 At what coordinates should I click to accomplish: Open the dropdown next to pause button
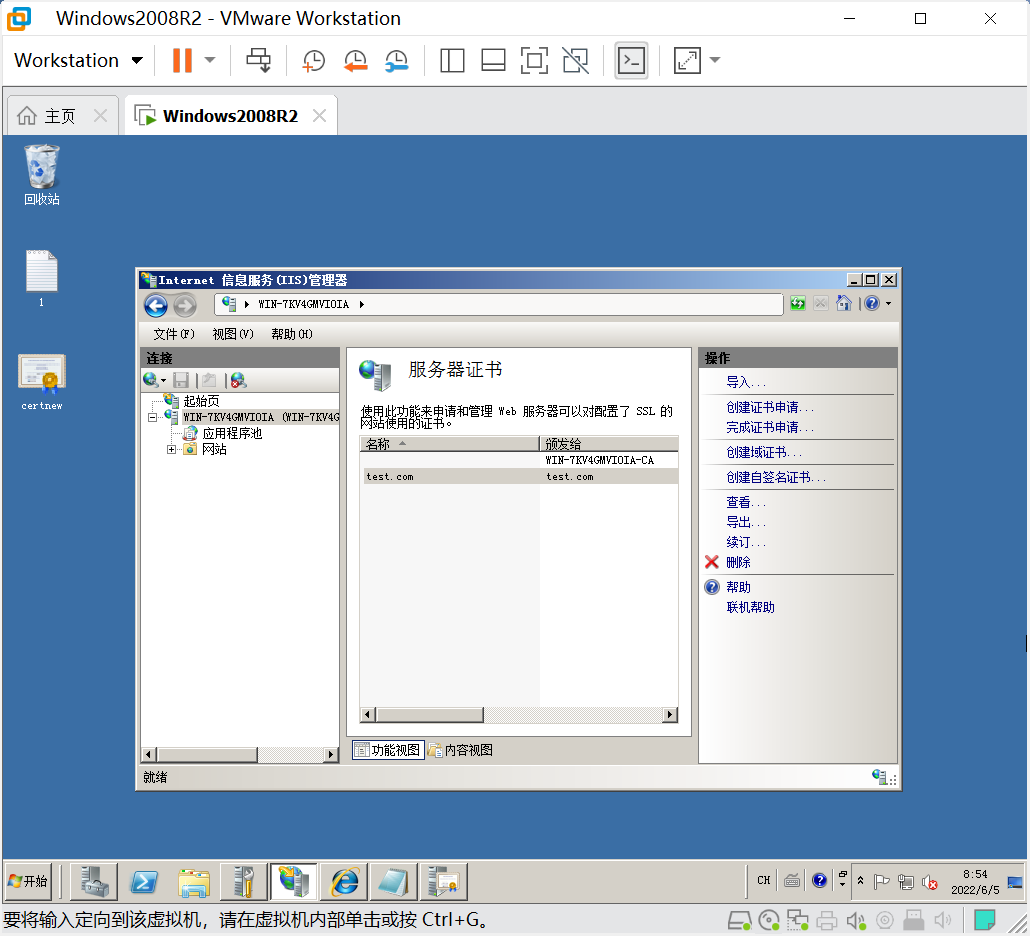[x=210, y=60]
